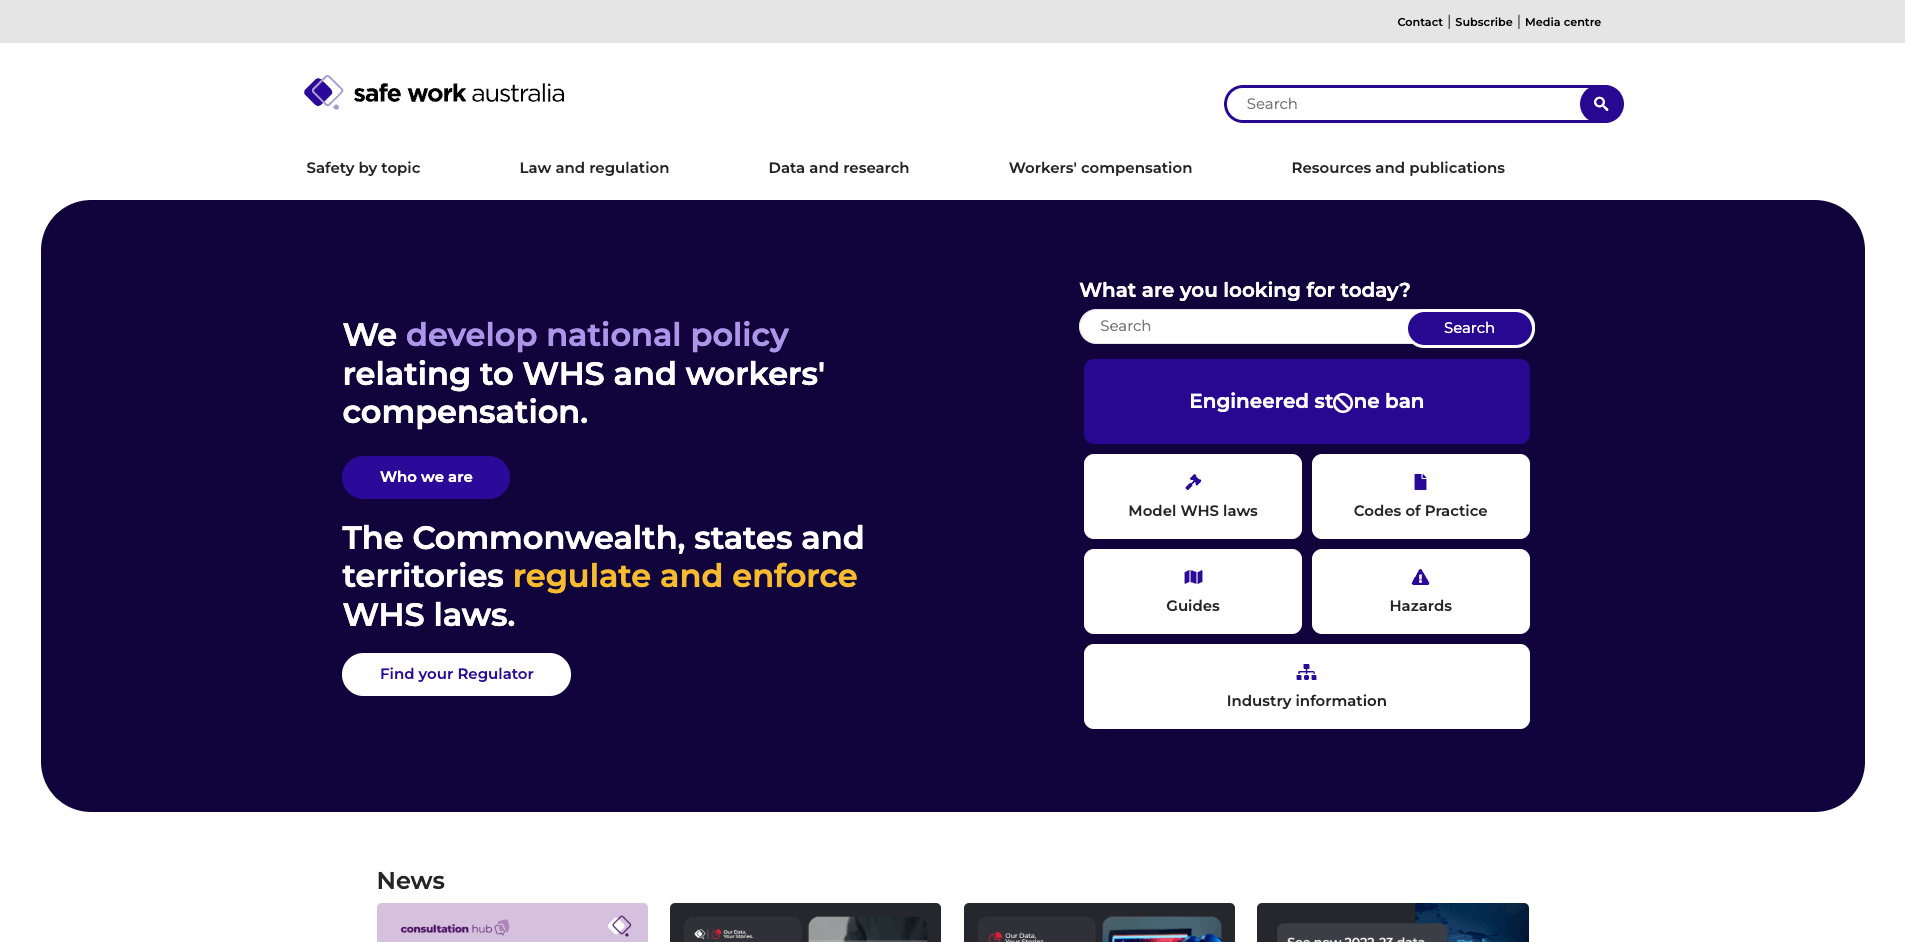Open the Model WHS laws tile label
1917x942 pixels.
[x=1193, y=511]
